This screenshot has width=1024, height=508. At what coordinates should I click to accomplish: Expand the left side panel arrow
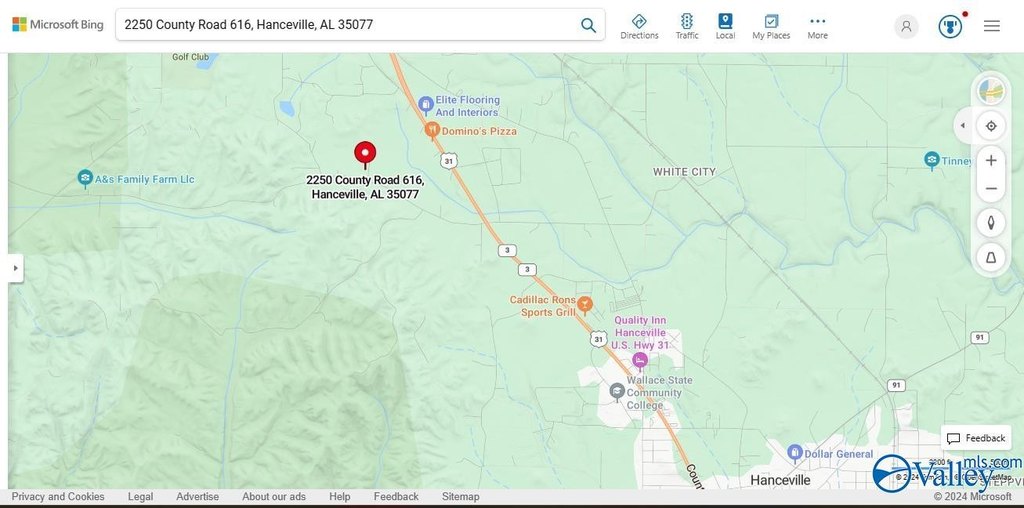pos(15,268)
